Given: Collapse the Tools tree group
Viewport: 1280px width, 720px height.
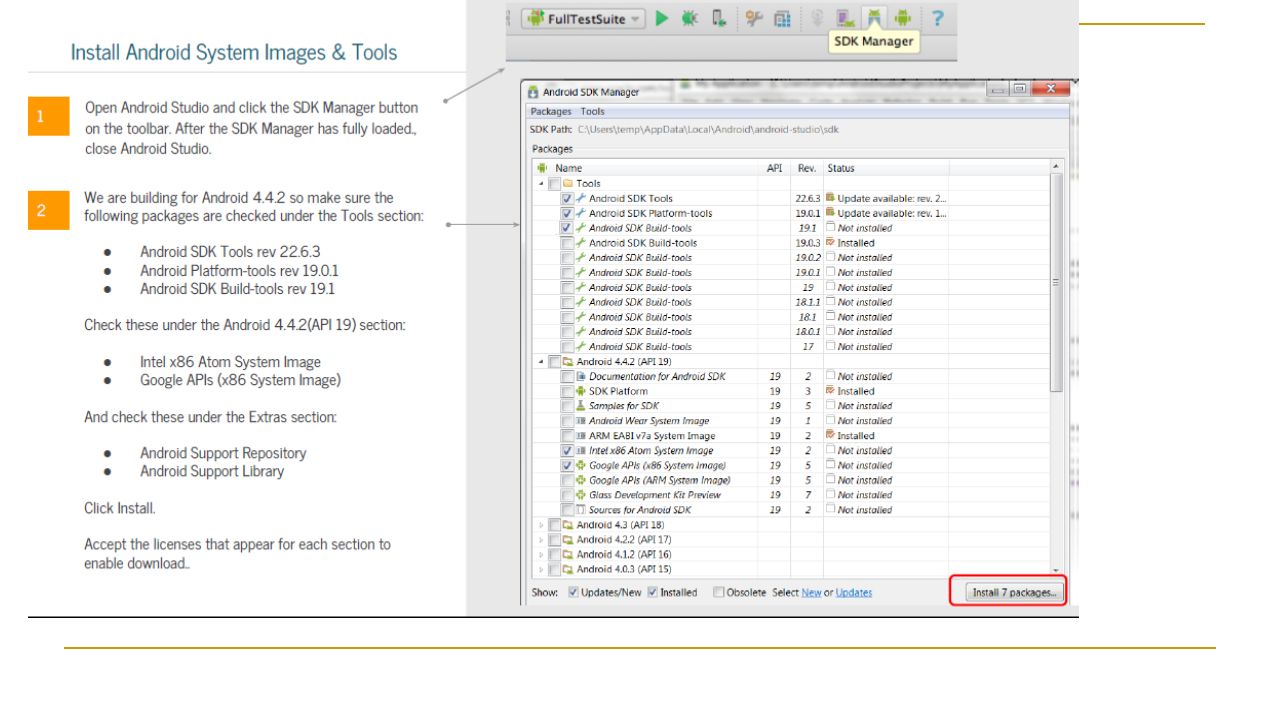Looking at the screenshot, I should click(543, 184).
